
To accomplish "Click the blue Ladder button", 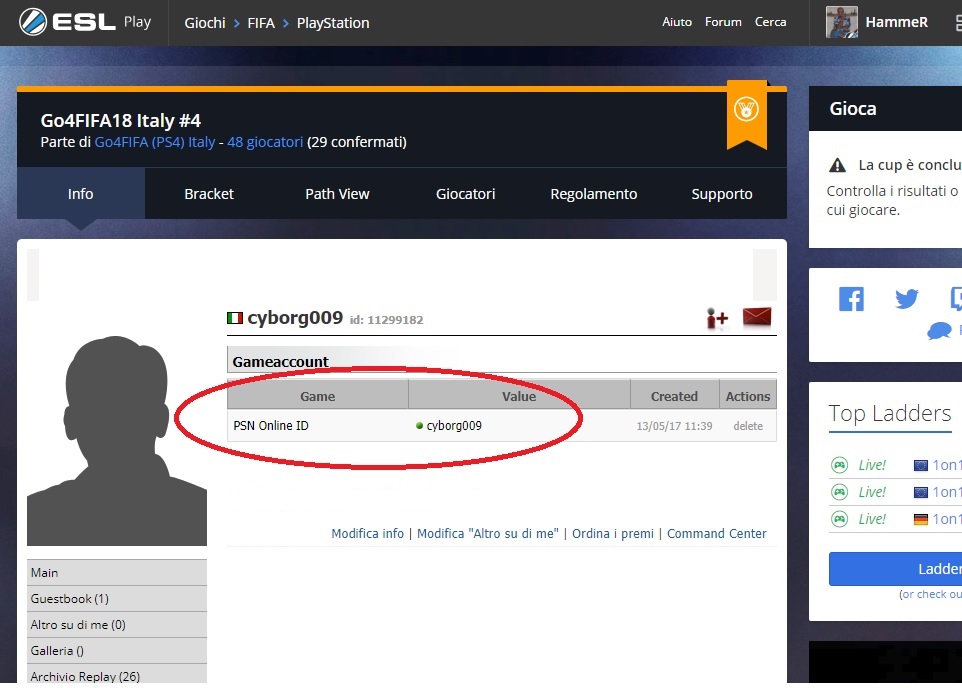I will (895, 569).
